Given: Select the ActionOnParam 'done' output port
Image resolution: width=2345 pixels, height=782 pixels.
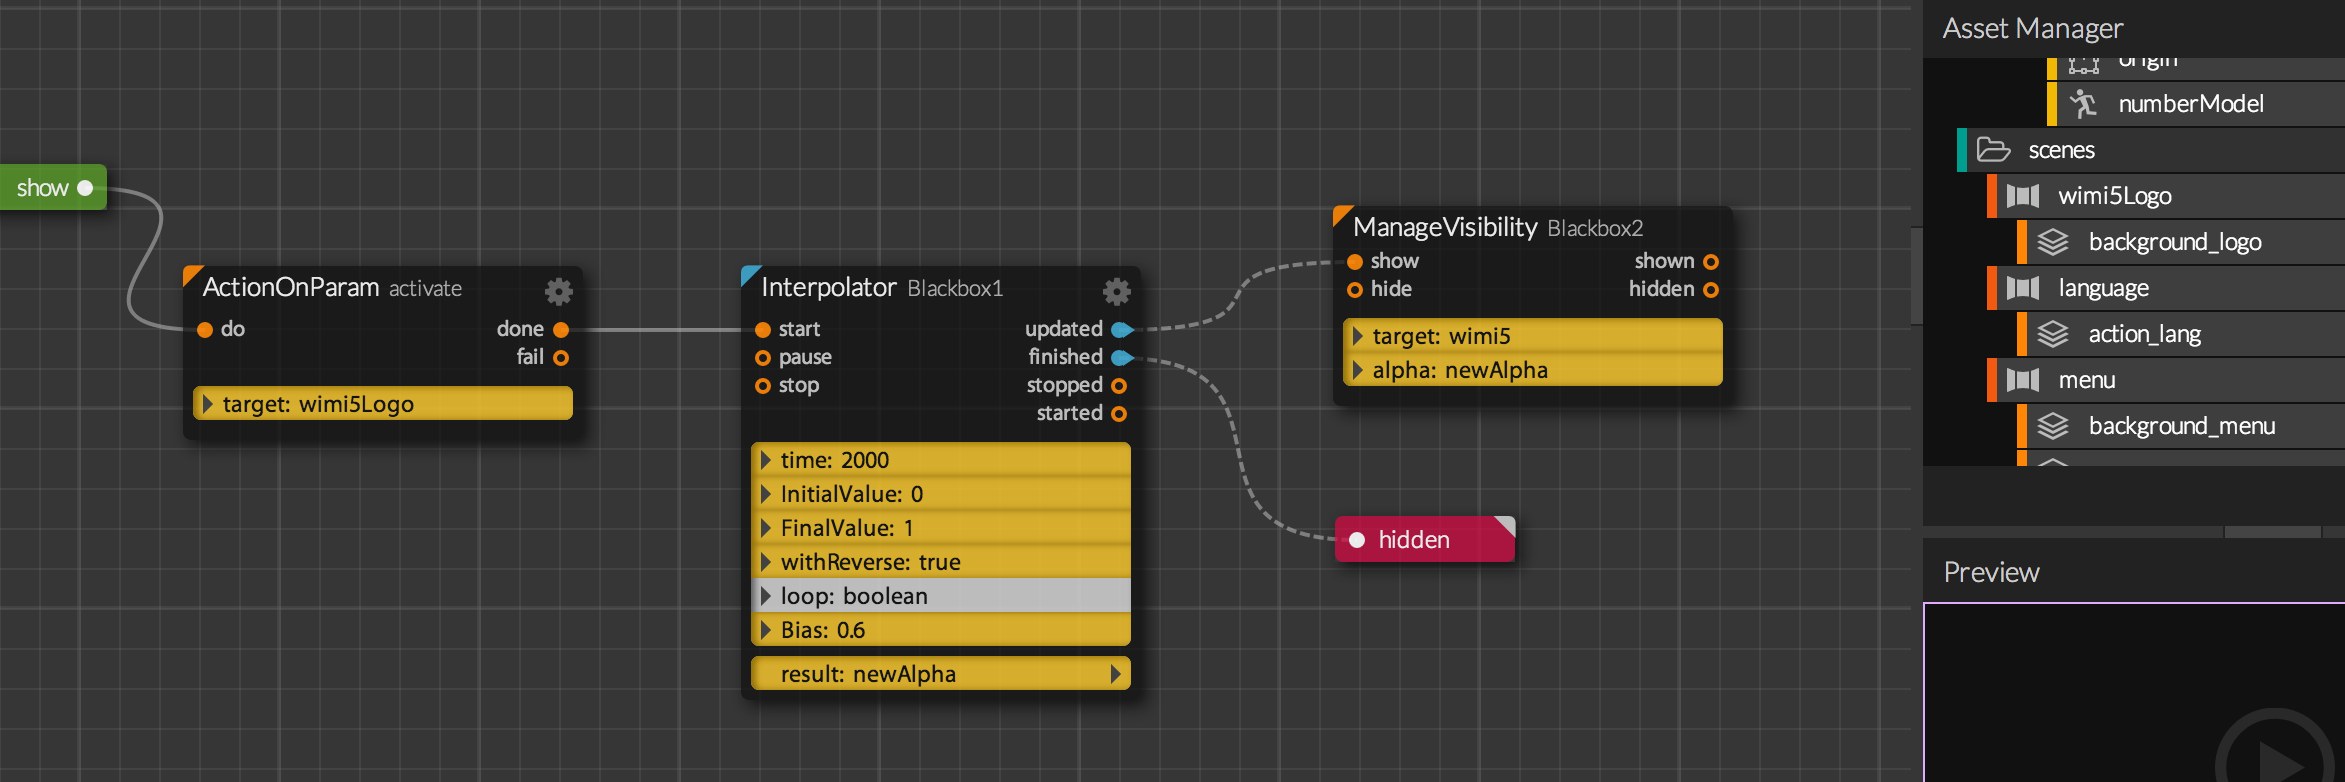Looking at the screenshot, I should (561, 330).
